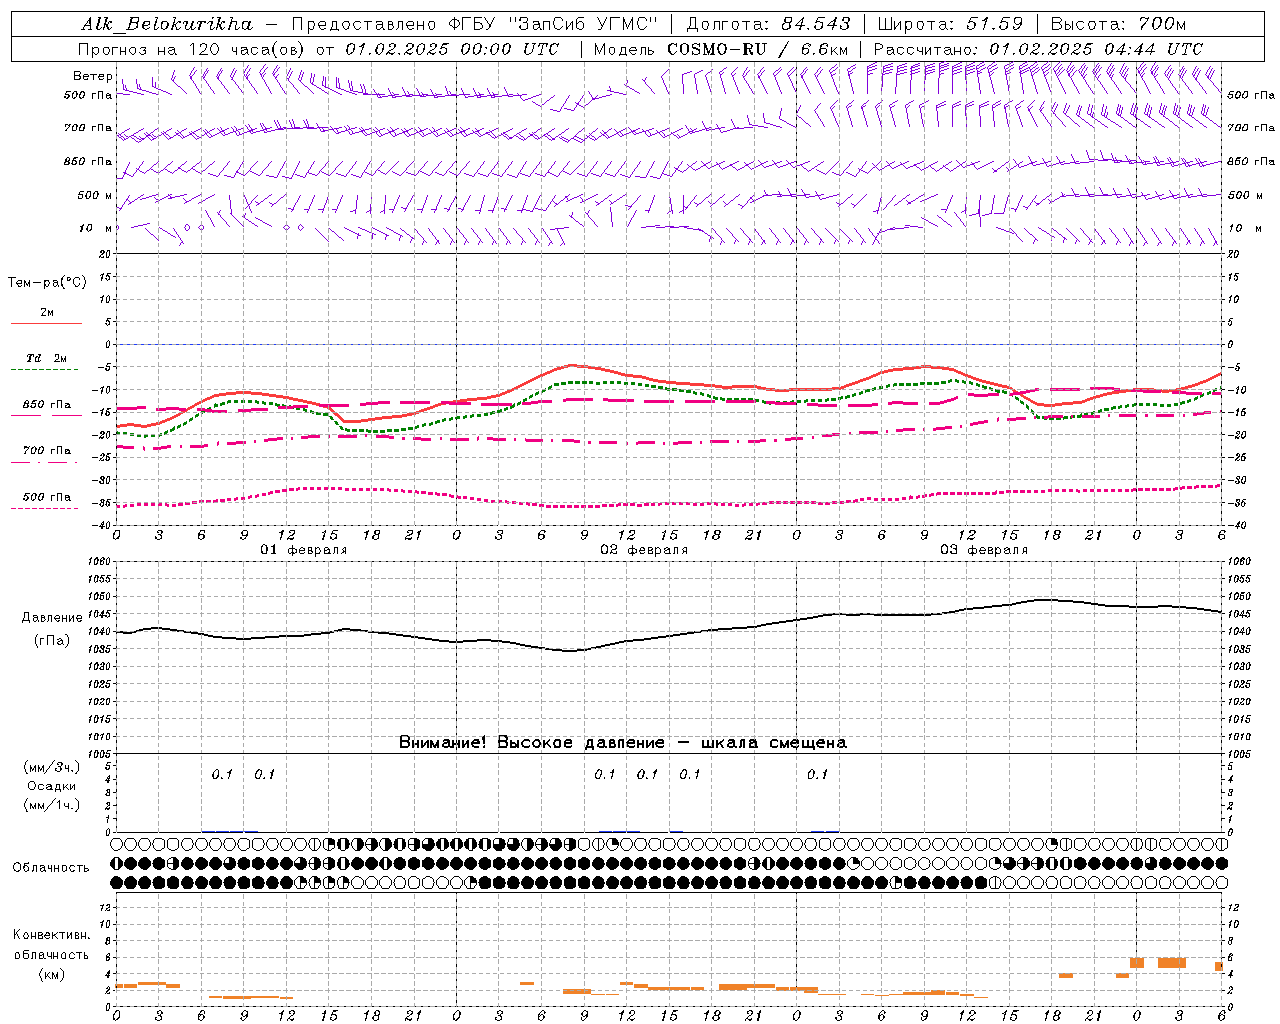Screen dimensions: 1280x1024
Task: Click the 03 февраля date label
Action: (983, 550)
